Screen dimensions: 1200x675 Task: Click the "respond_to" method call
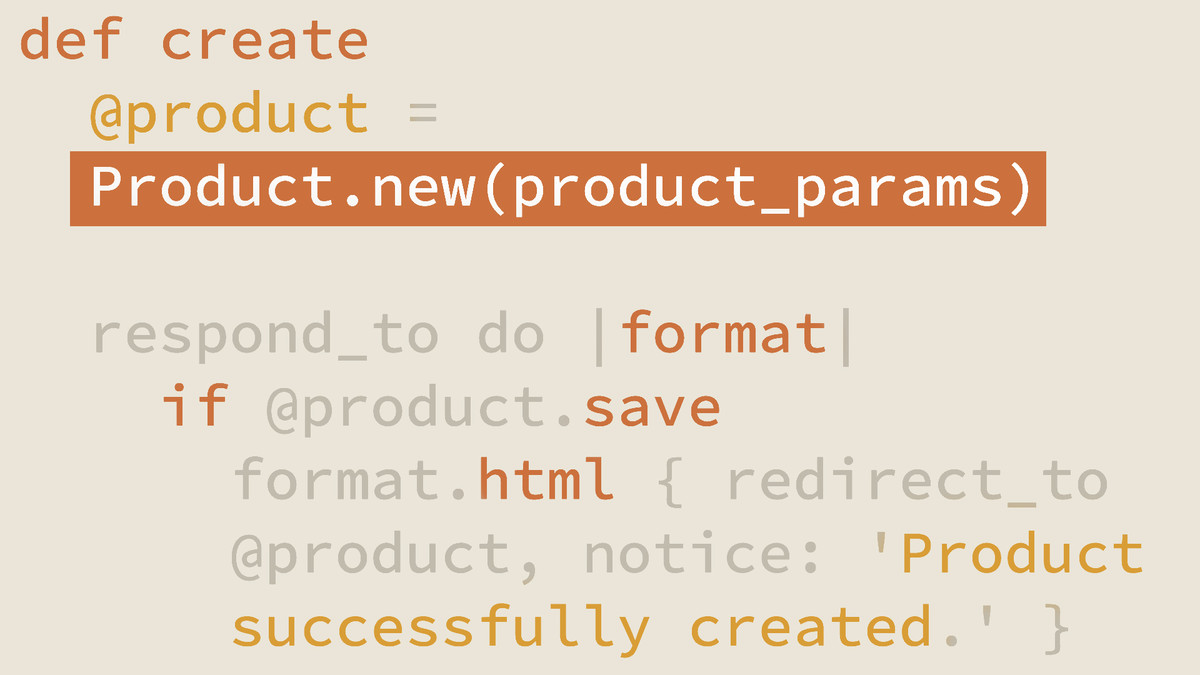click(x=265, y=335)
